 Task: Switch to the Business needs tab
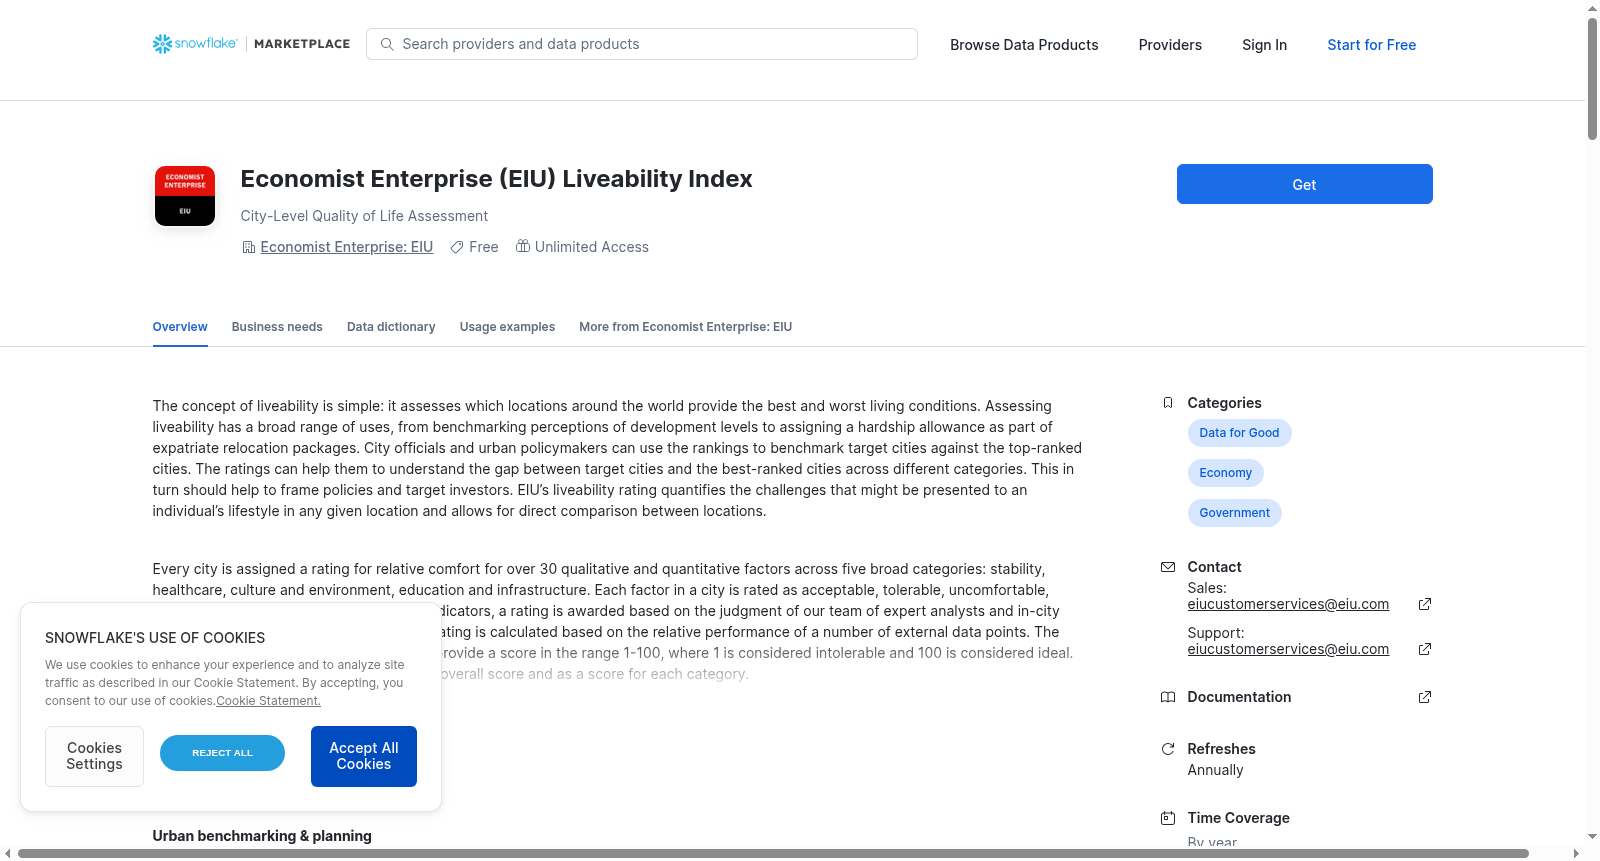pyautogui.click(x=277, y=327)
